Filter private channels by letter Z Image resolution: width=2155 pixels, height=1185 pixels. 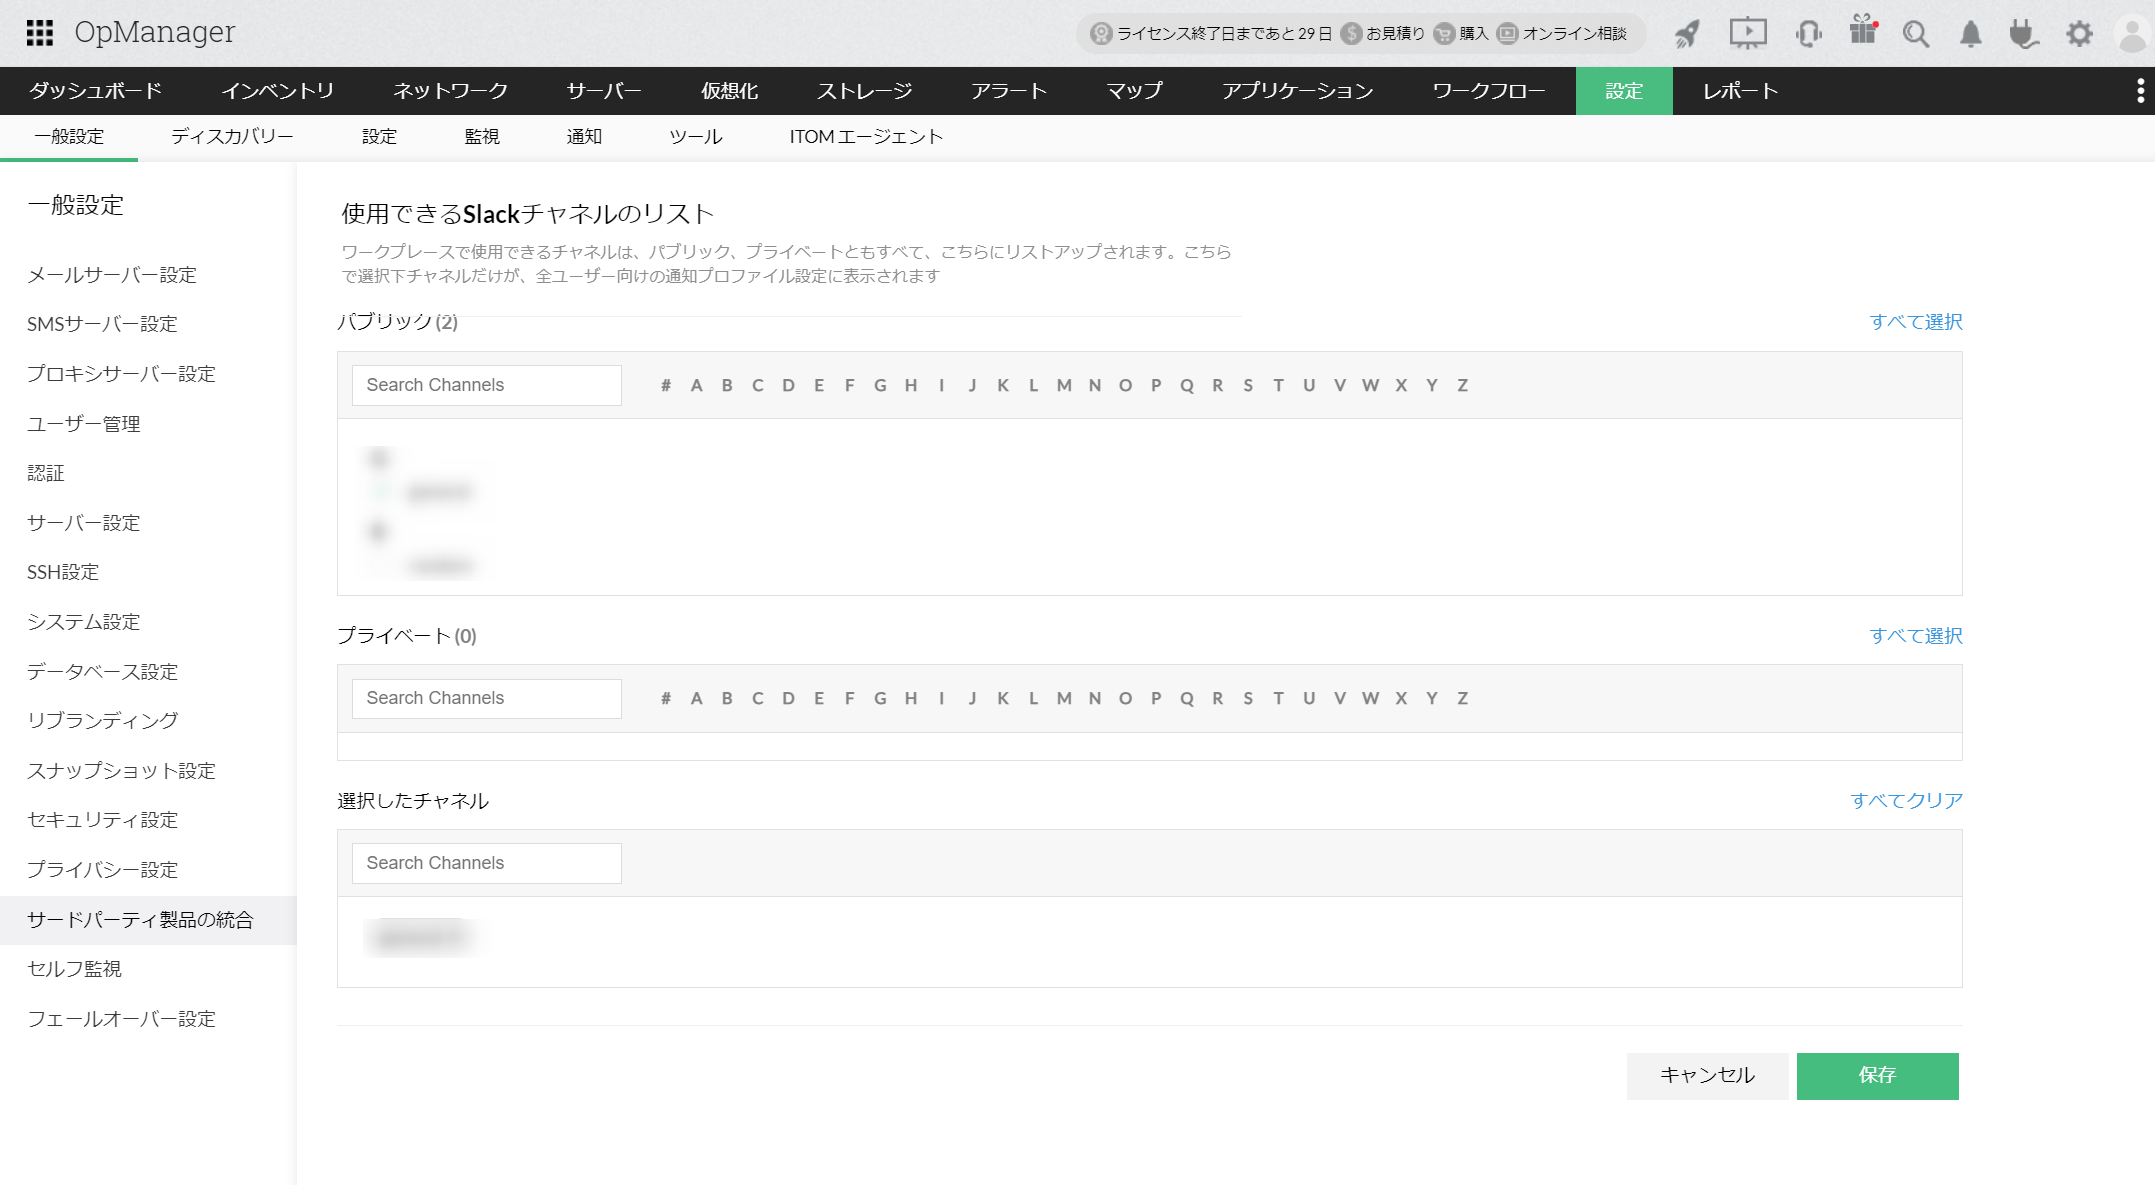point(1463,698)
